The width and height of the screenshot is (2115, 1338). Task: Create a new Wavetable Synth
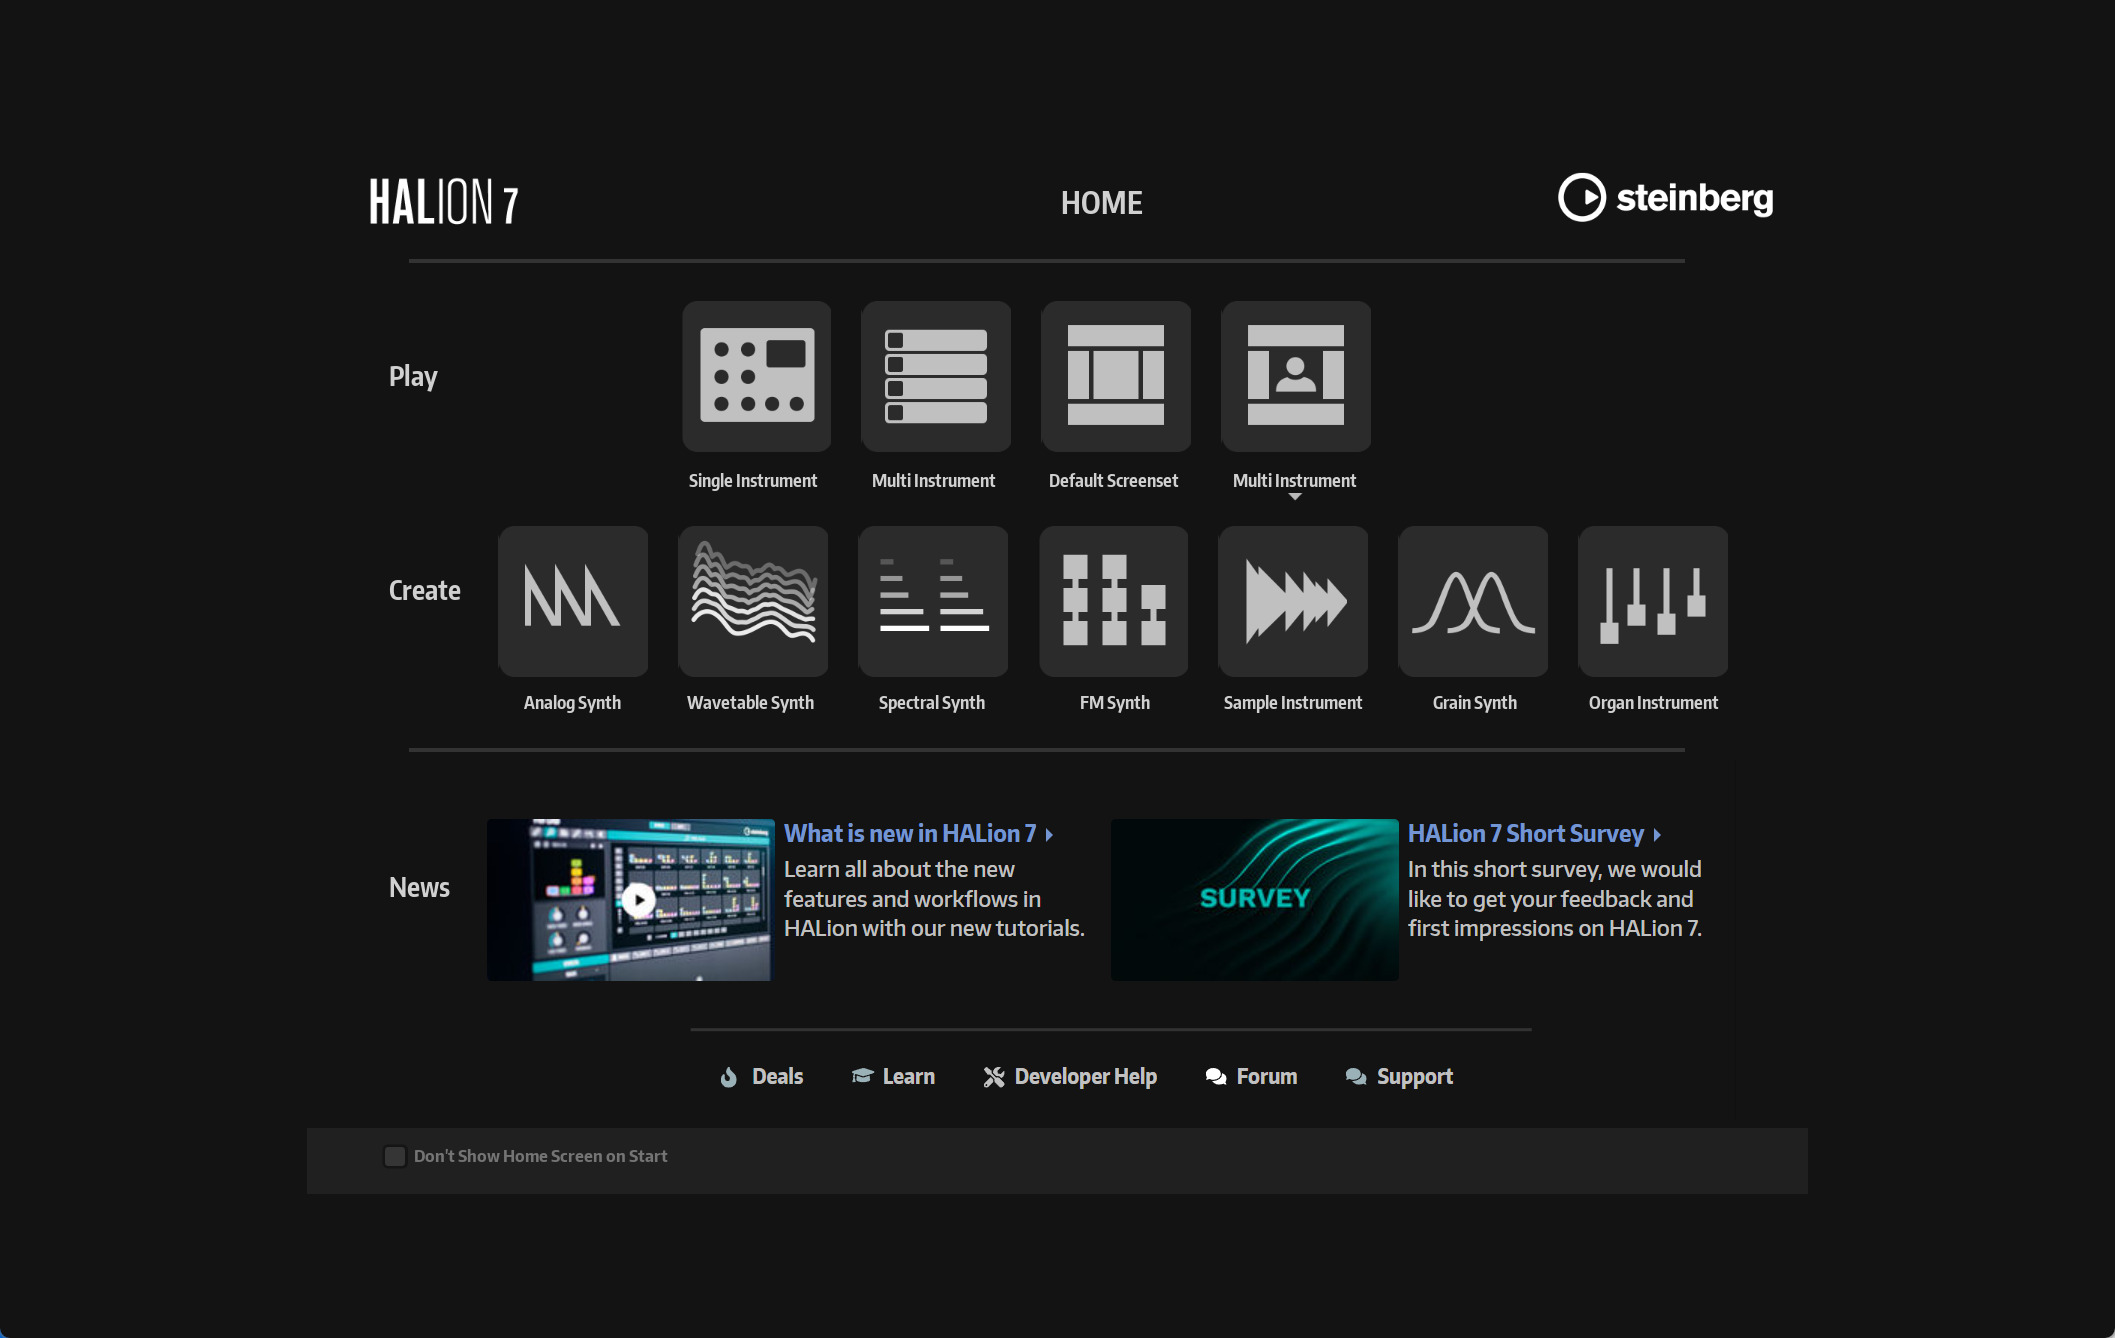click(x=753, y=601)
